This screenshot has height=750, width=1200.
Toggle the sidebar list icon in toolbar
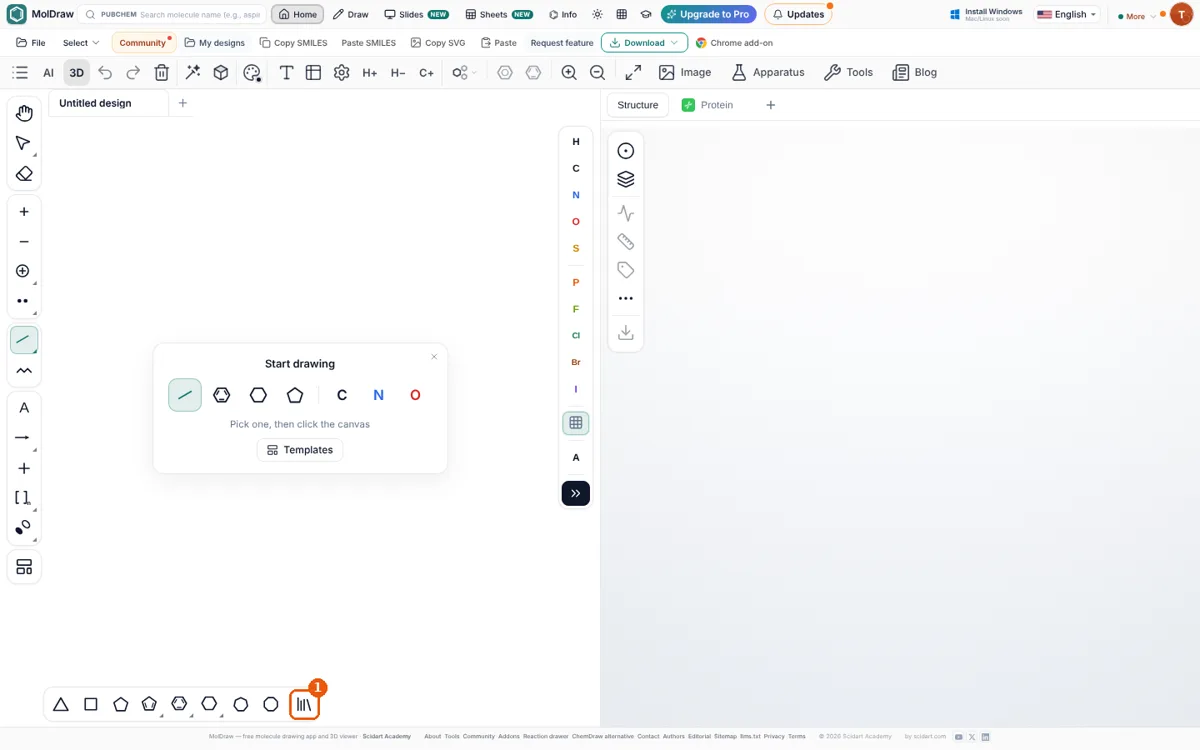pos(20,73)
